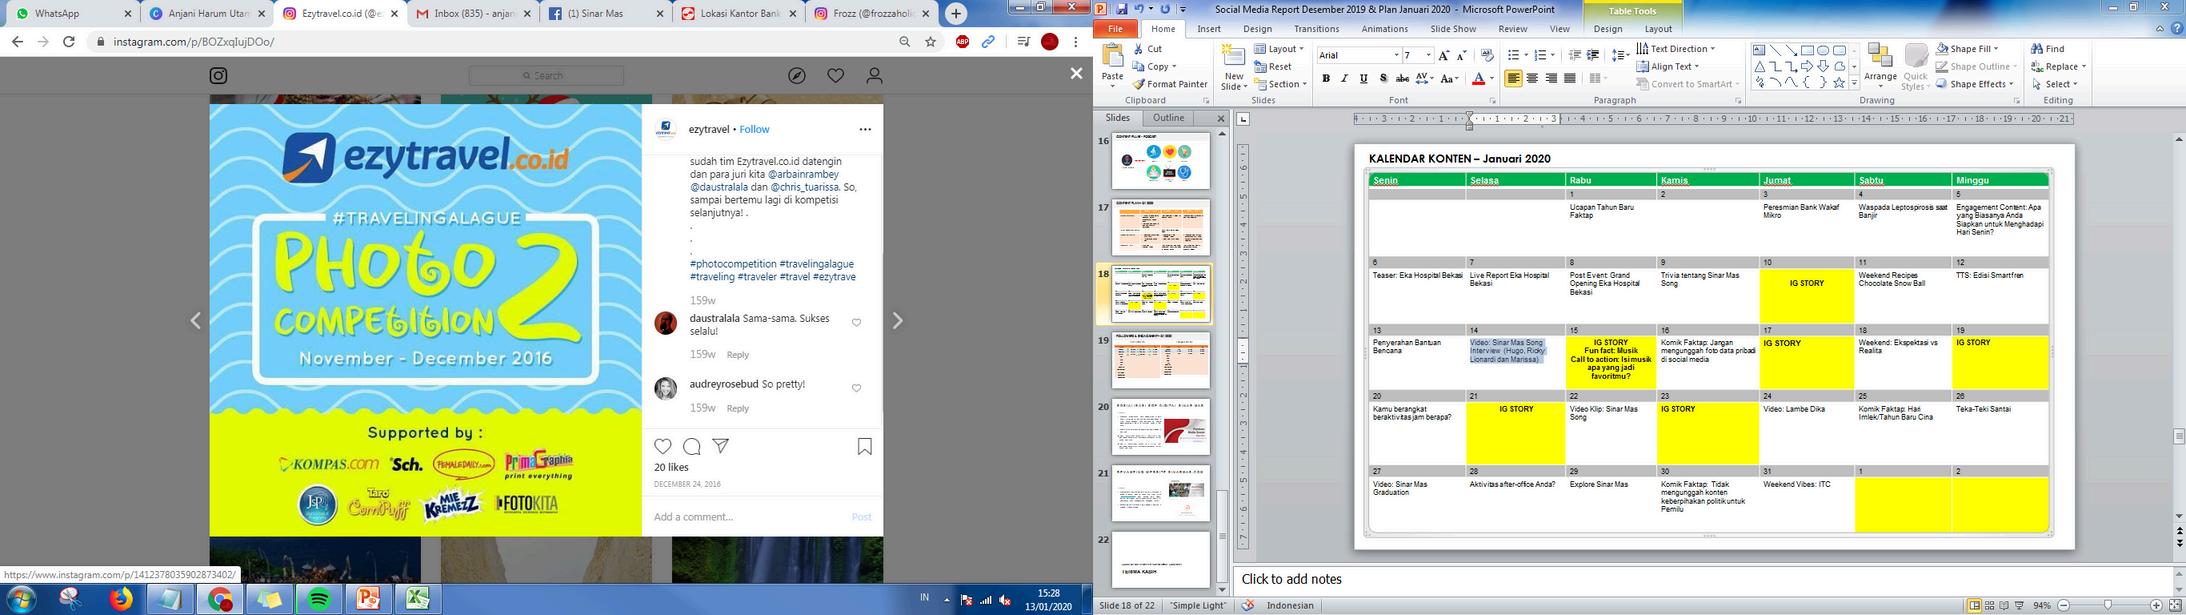
Task: Switch to Outline pane tab
Action: point(1168,118)
